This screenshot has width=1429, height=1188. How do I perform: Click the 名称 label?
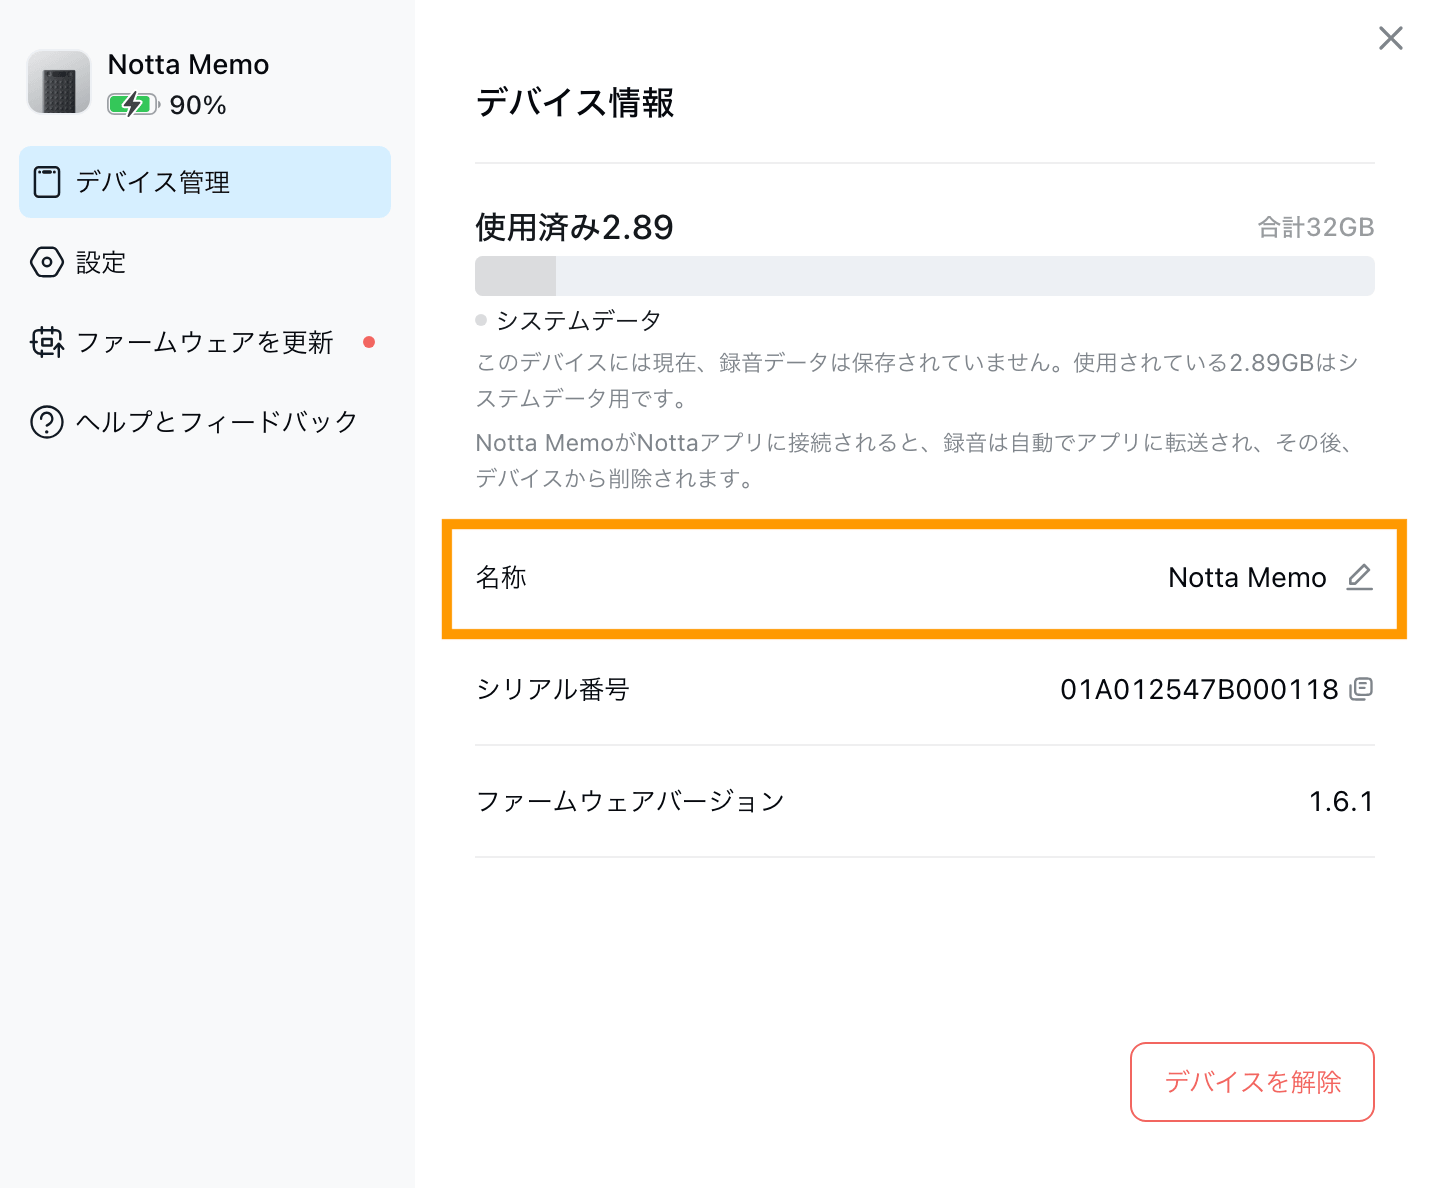pyautogui.click(x=501, y=577)
